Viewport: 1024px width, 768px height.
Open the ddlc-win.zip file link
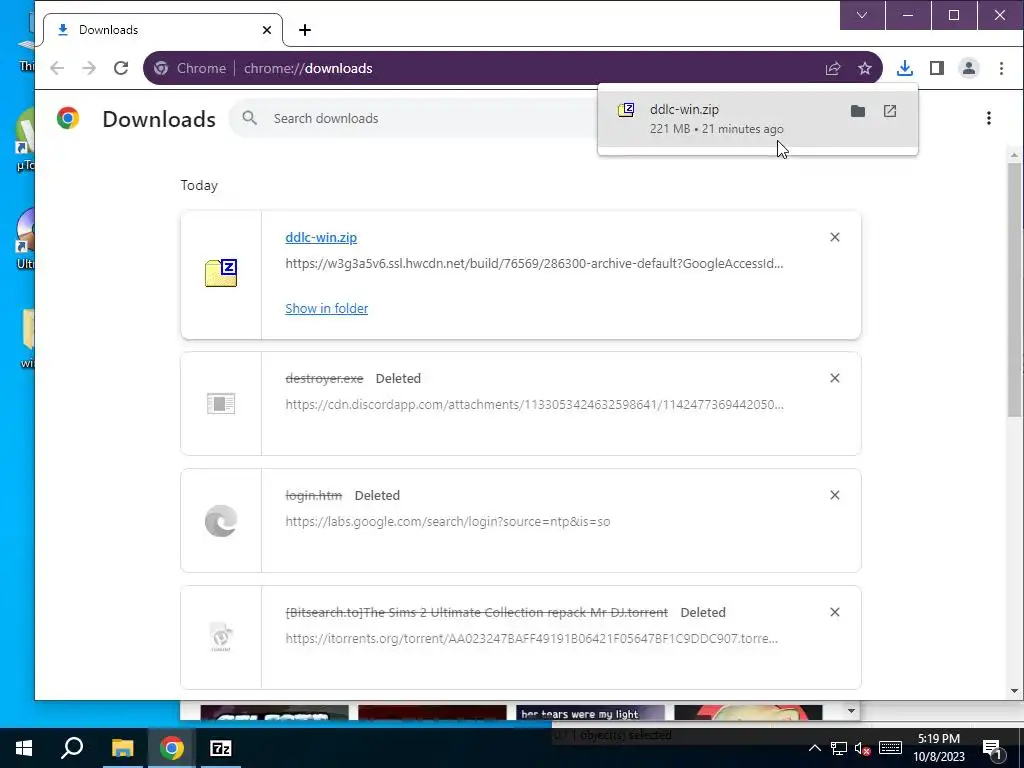(321, 238)
